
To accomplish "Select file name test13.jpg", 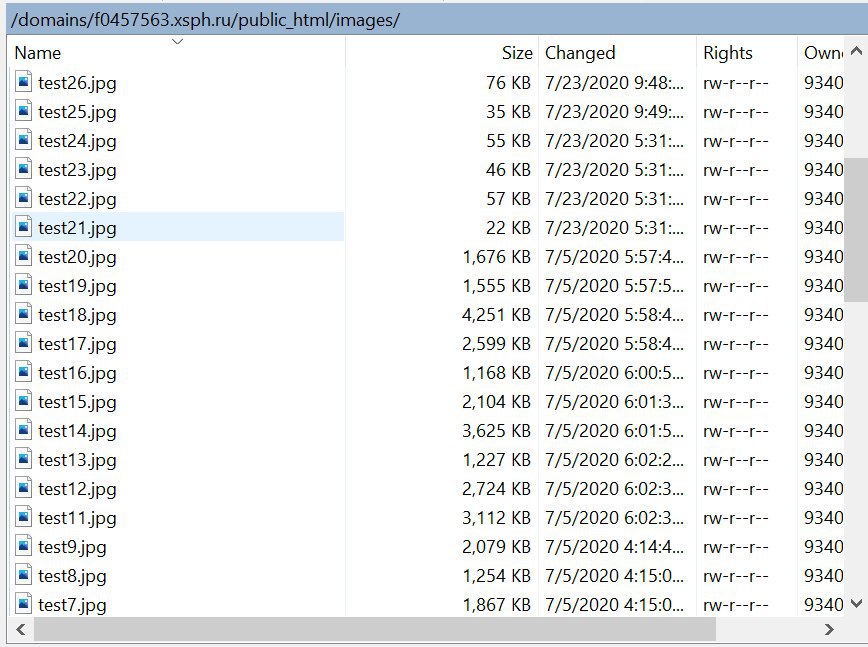I will [78, 459].
